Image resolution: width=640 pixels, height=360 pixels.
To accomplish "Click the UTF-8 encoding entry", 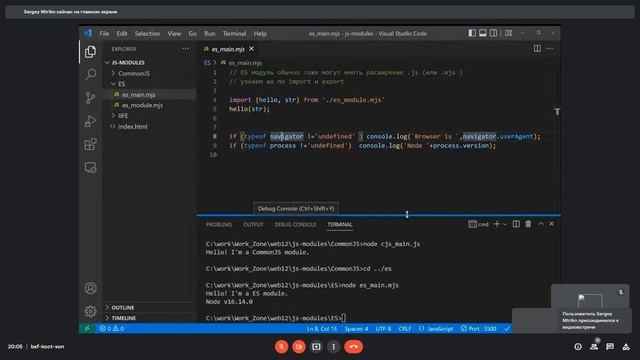I will (x=383, y=329).
